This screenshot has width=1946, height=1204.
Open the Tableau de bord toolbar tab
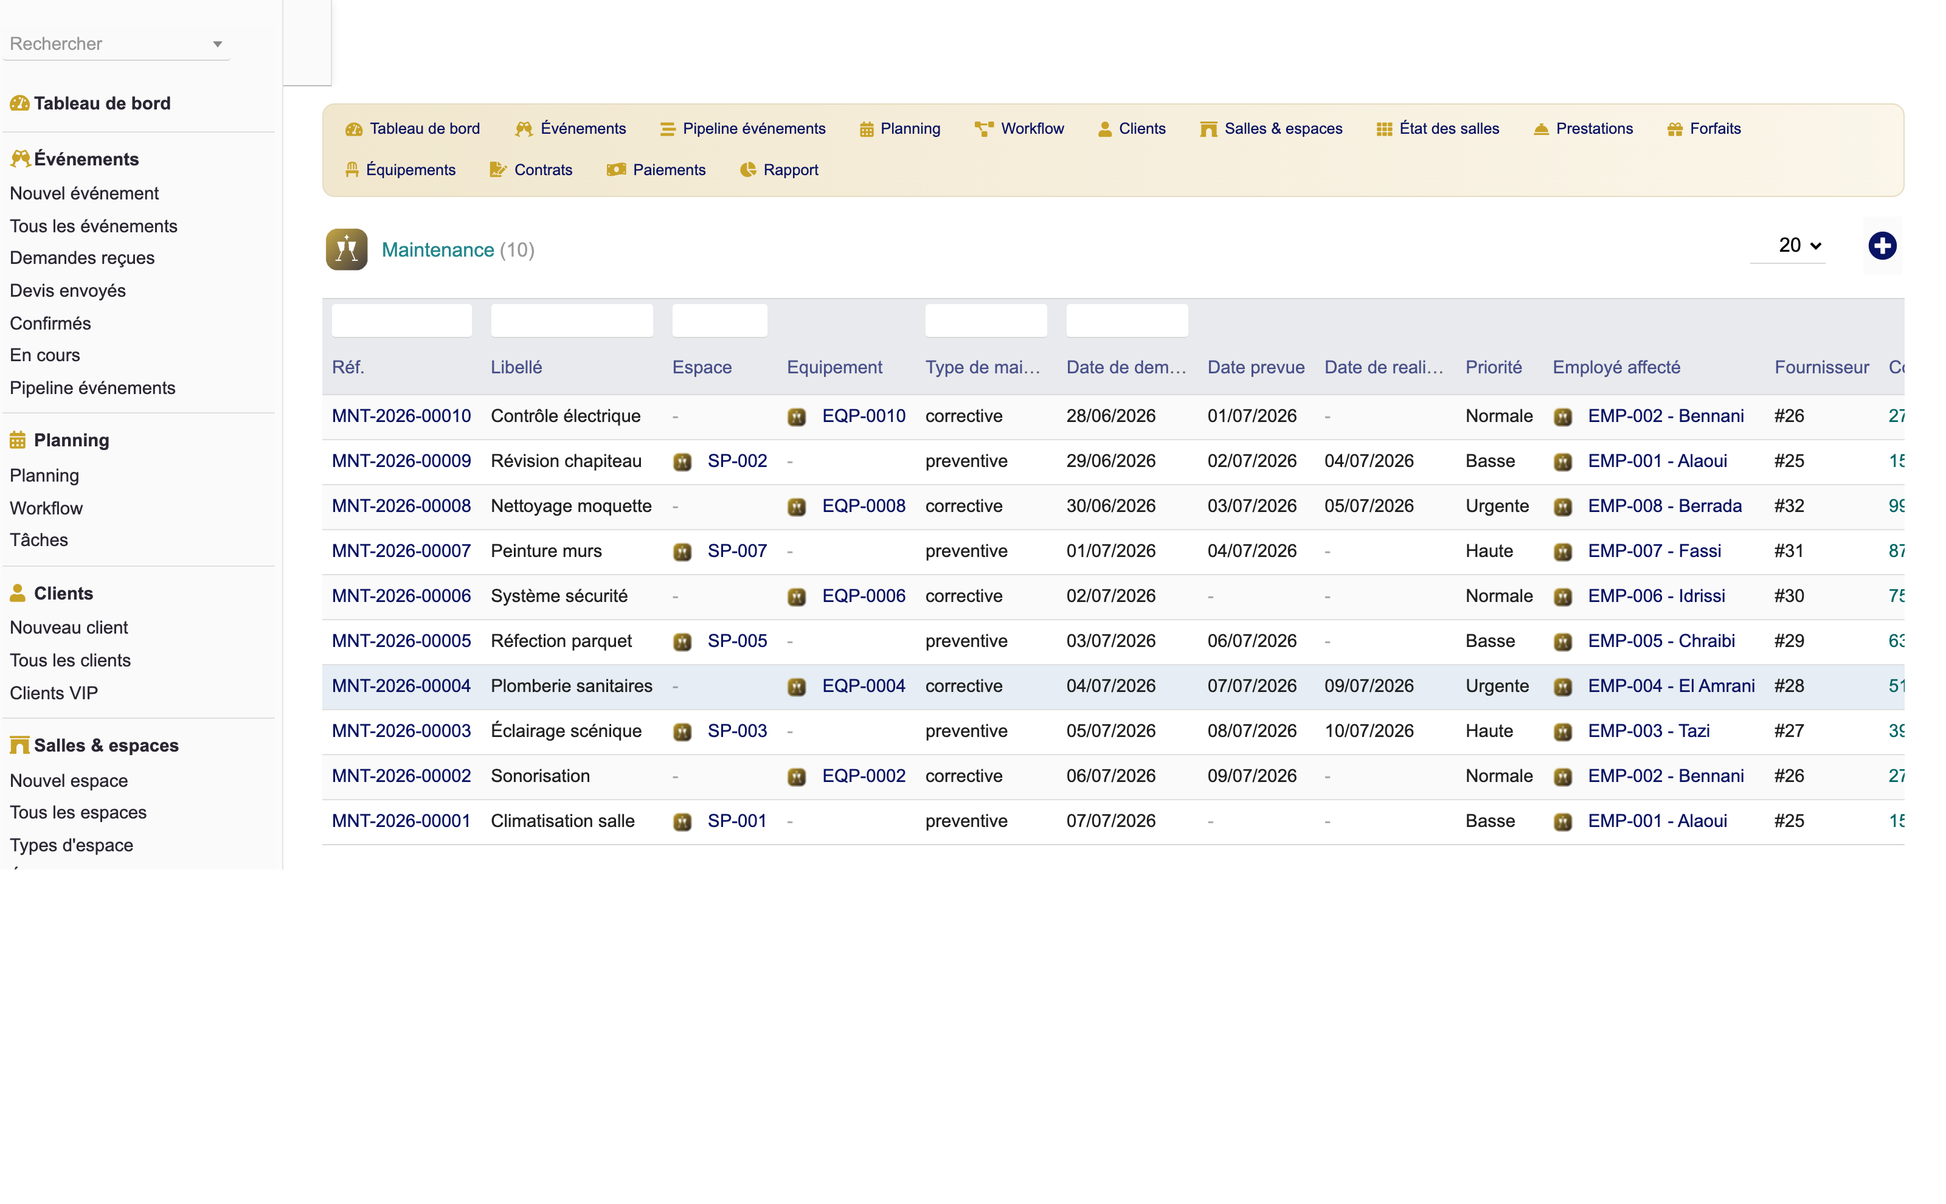click(x=413, y=129)
